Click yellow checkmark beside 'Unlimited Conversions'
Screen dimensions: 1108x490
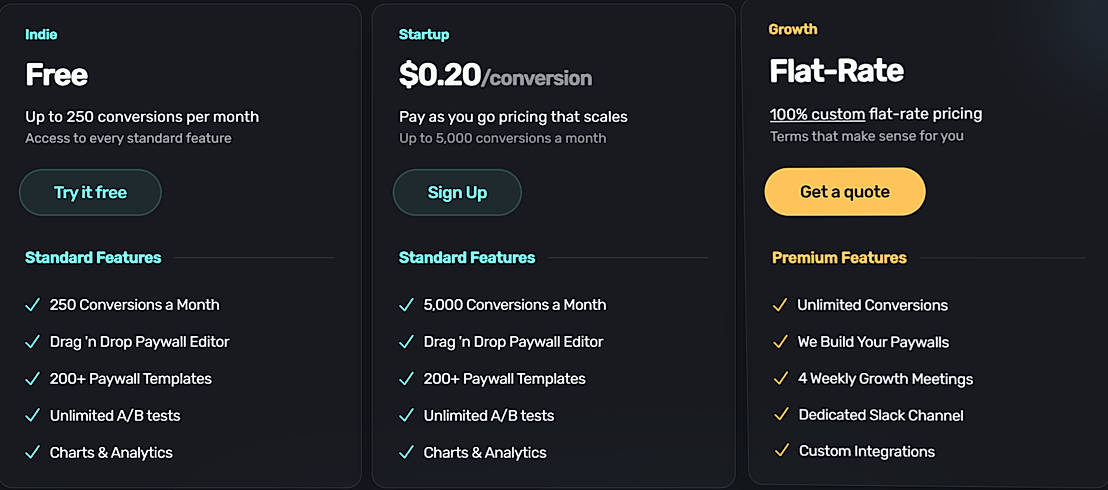780,305
